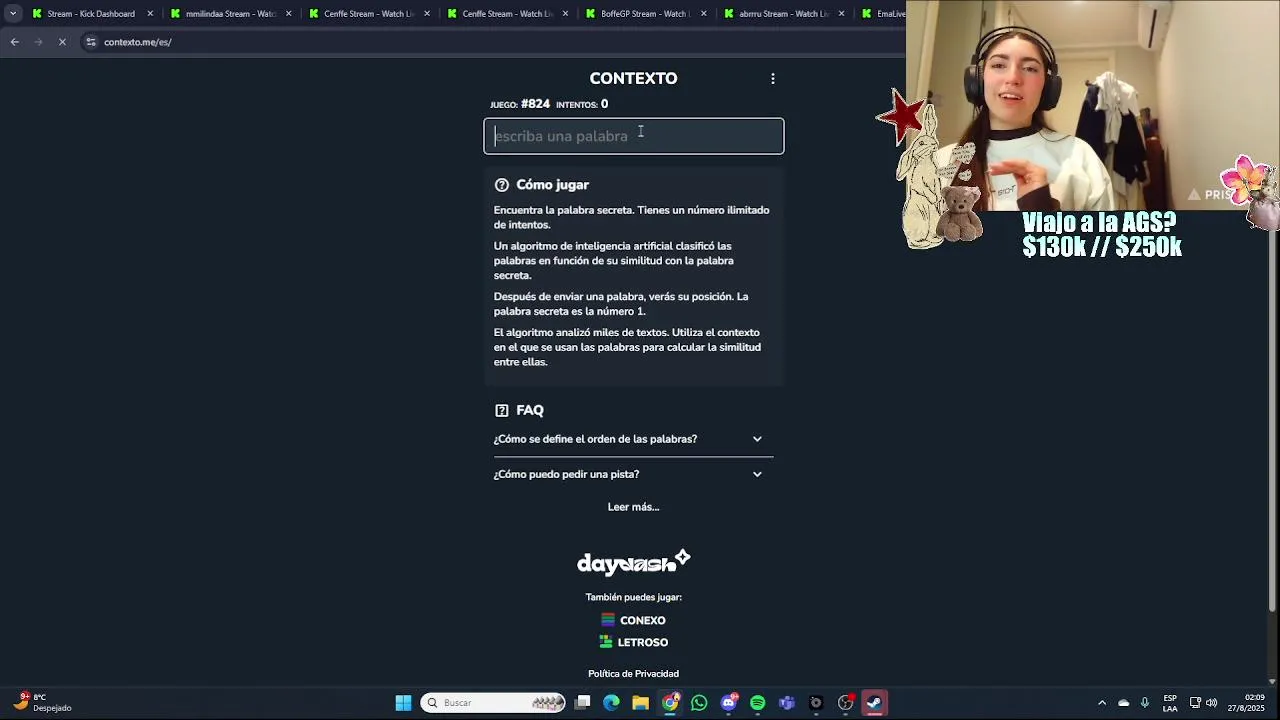Open the network tray icon
1280x720 pixels.
coord(1195,703)
